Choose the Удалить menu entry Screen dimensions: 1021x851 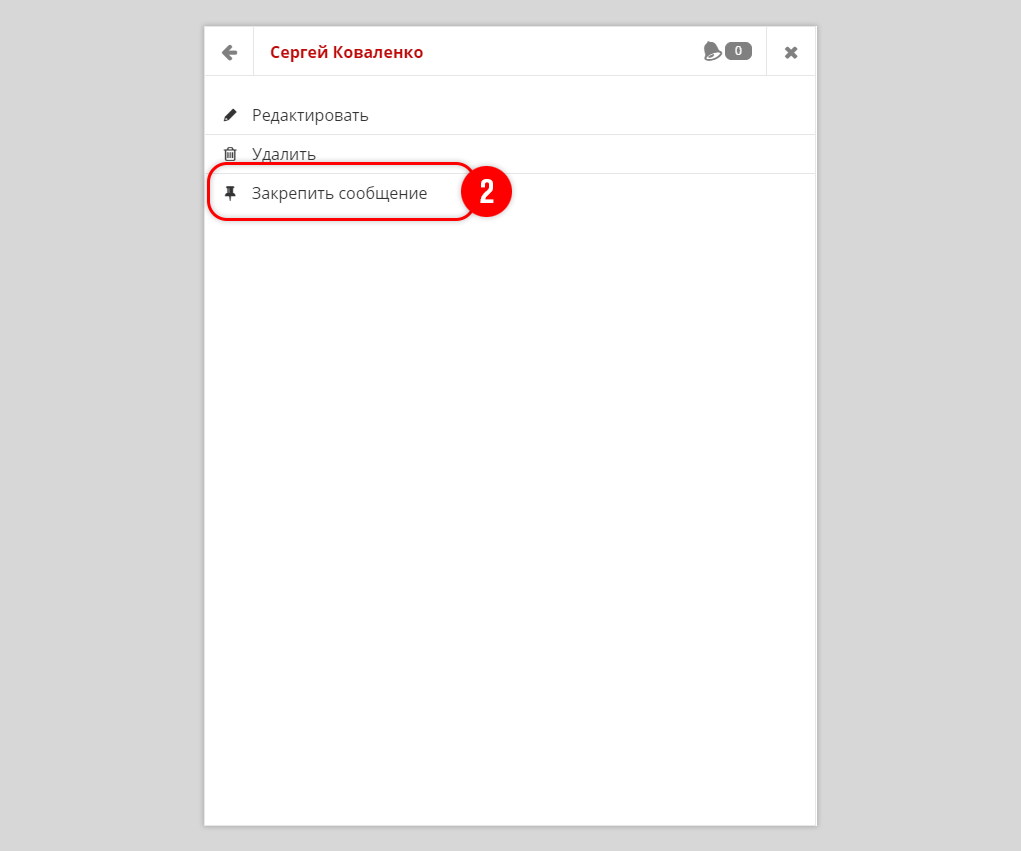tap(510, 154)
